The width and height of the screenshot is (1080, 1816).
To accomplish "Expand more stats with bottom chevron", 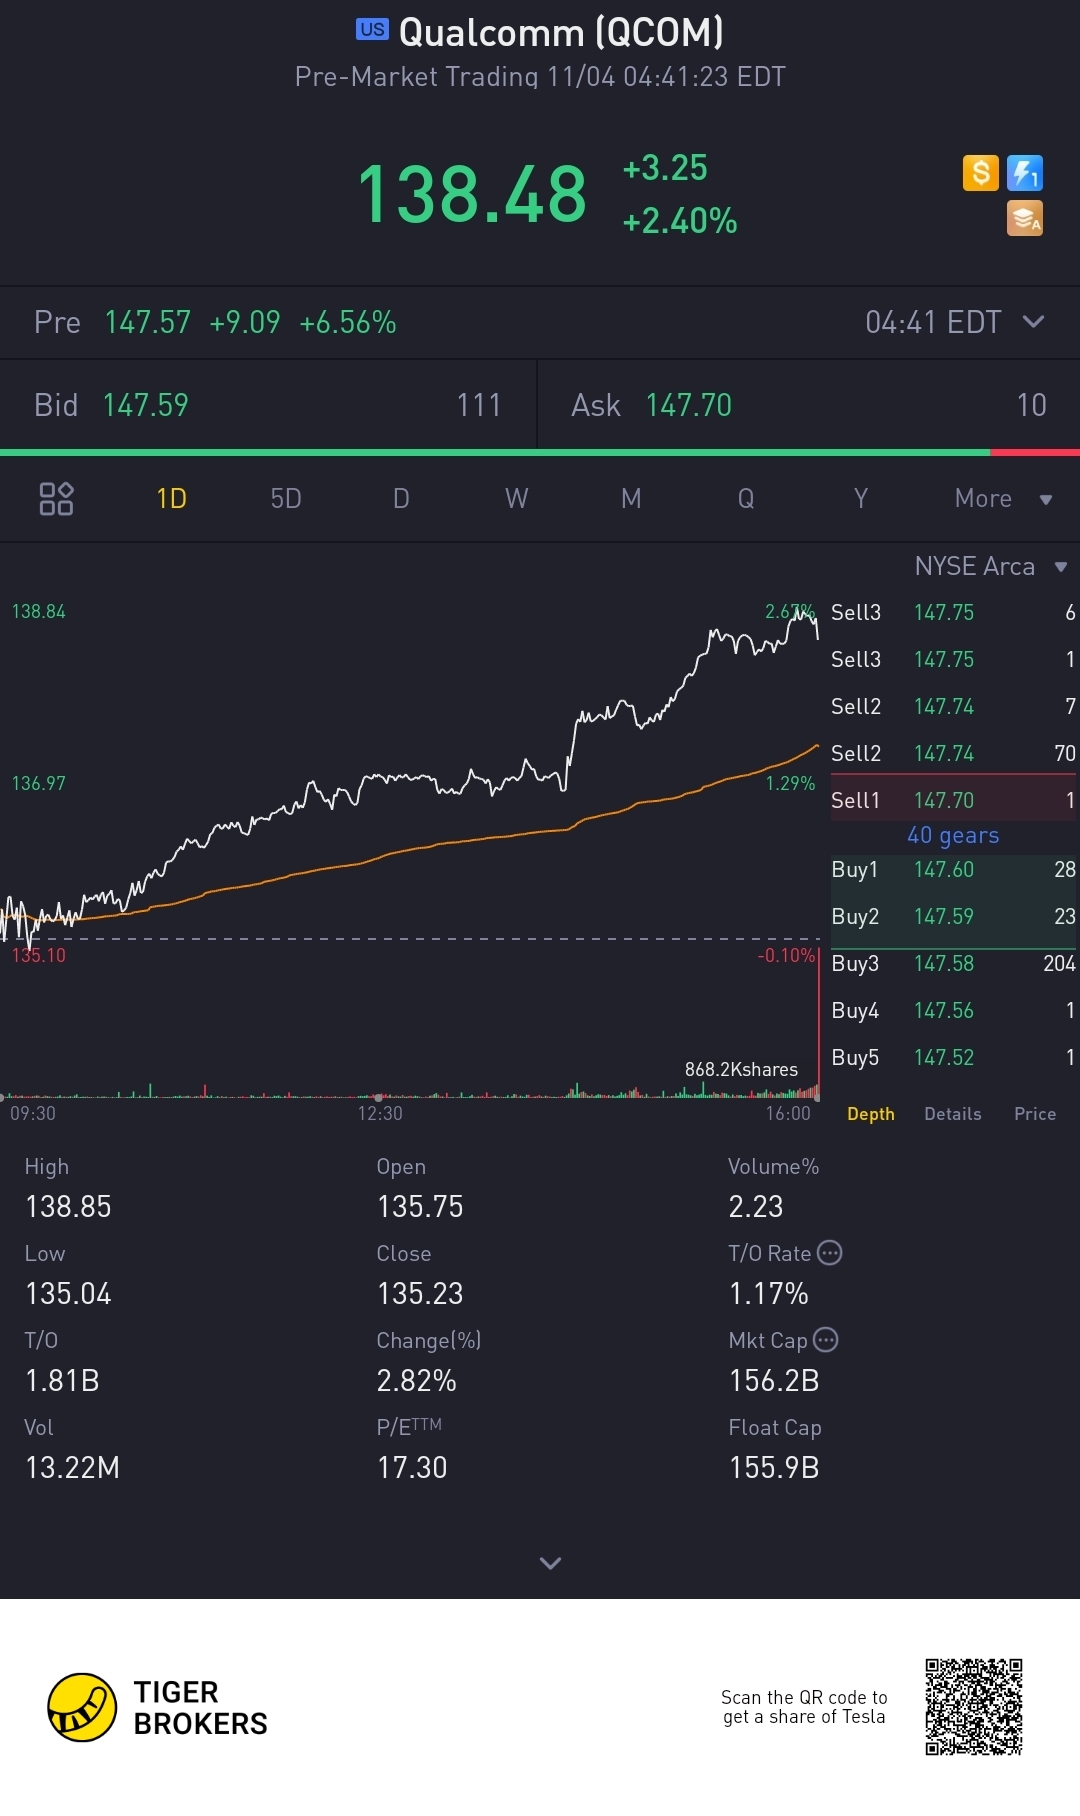I will [x=550, y=1562].
